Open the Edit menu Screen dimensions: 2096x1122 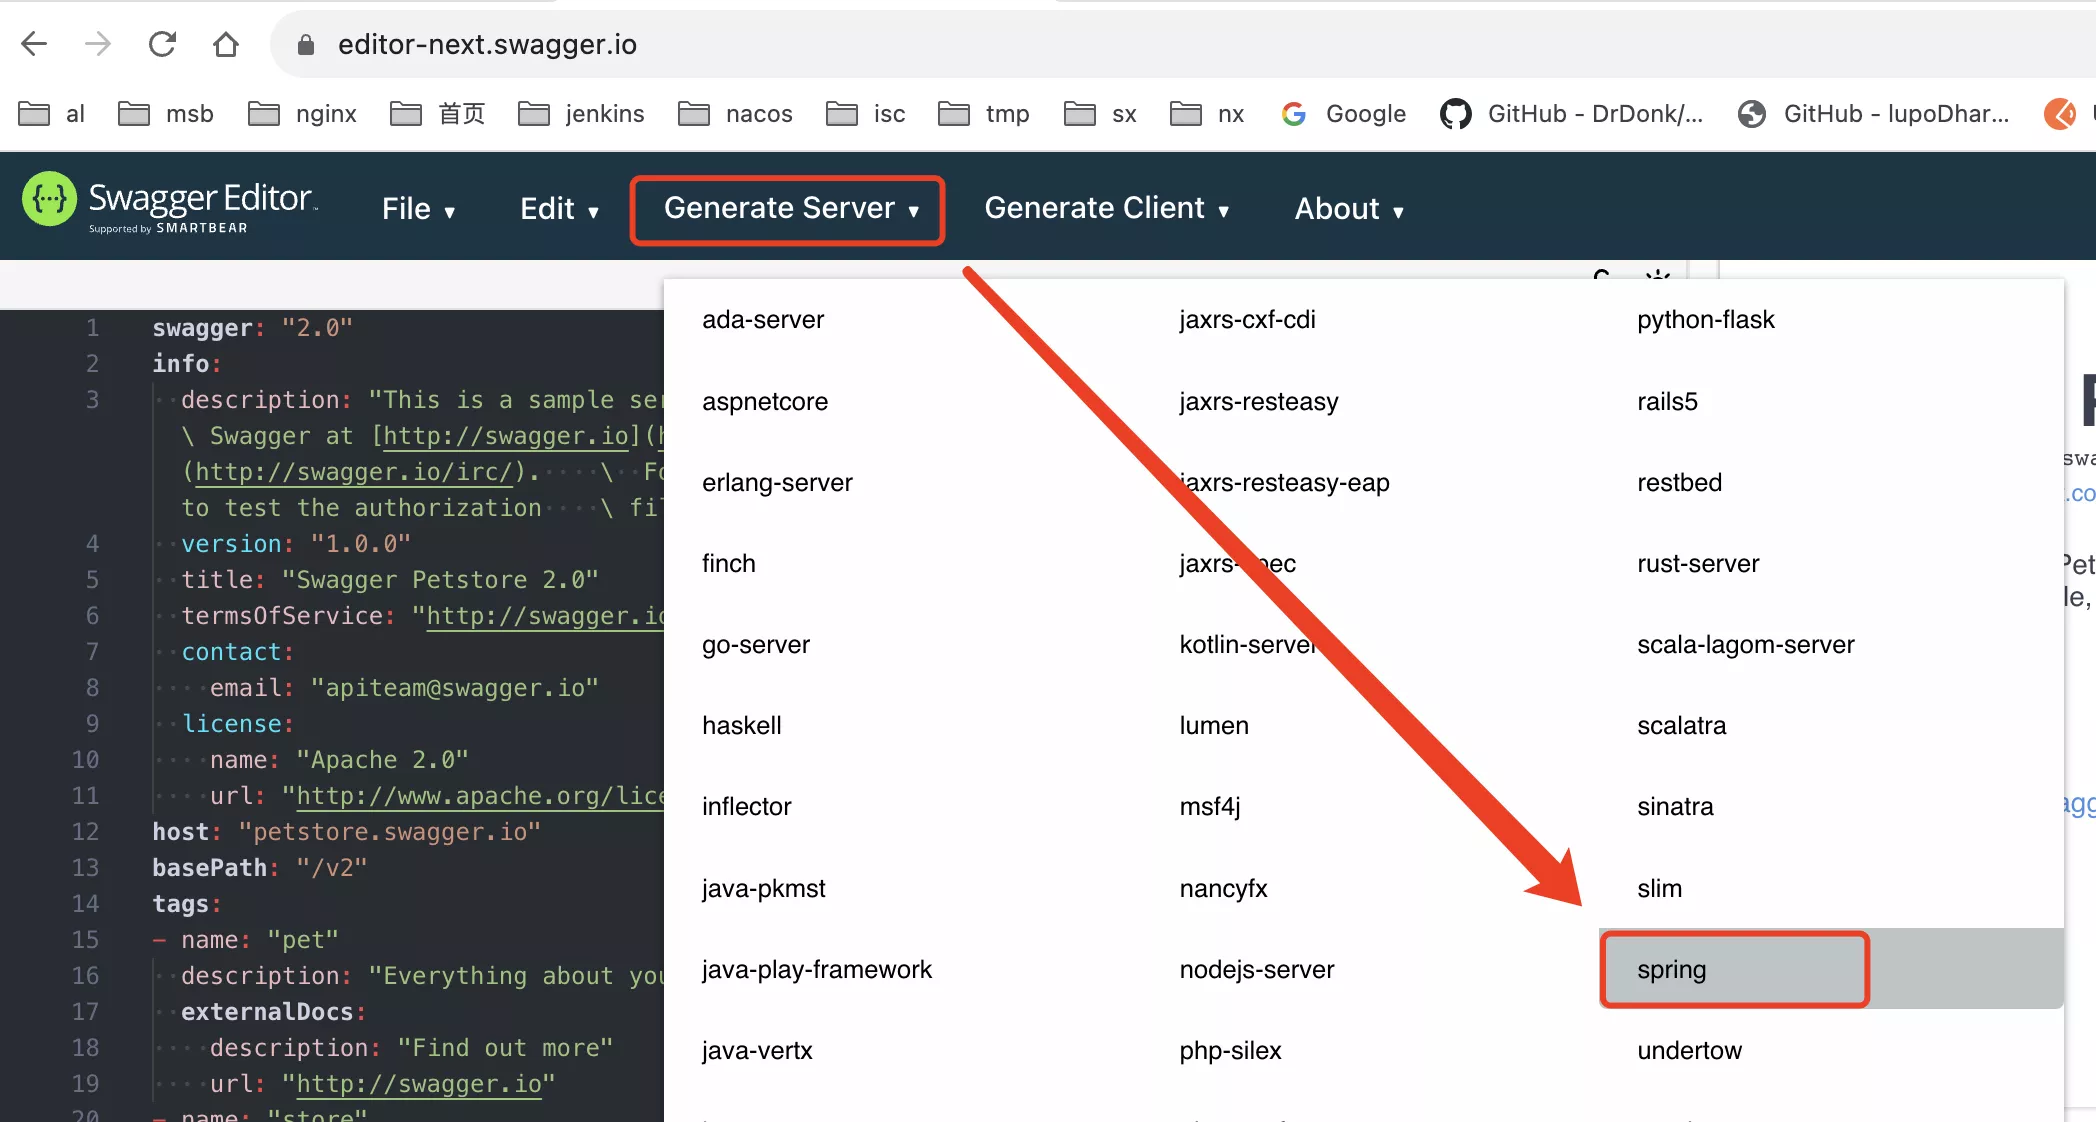pos(559,209)
